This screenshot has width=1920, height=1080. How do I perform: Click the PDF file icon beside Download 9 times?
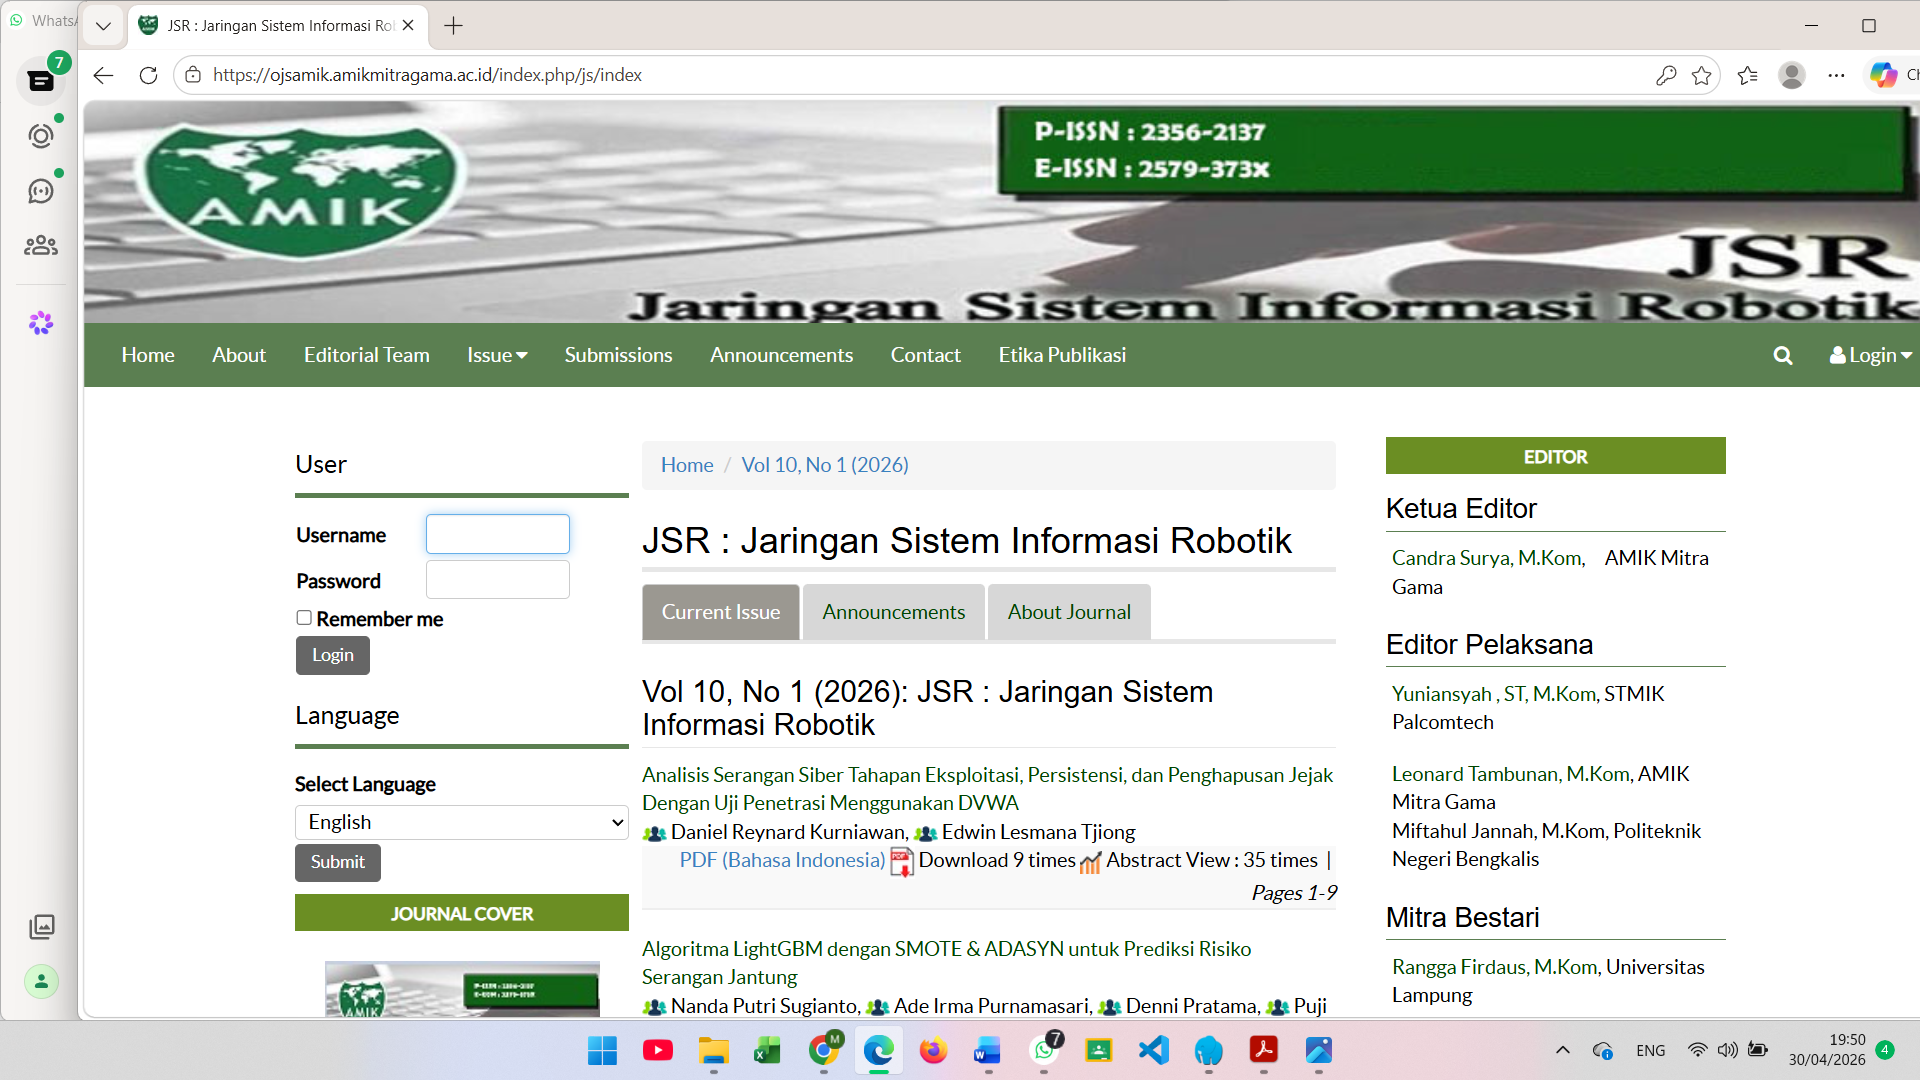(x=902, y=861)
